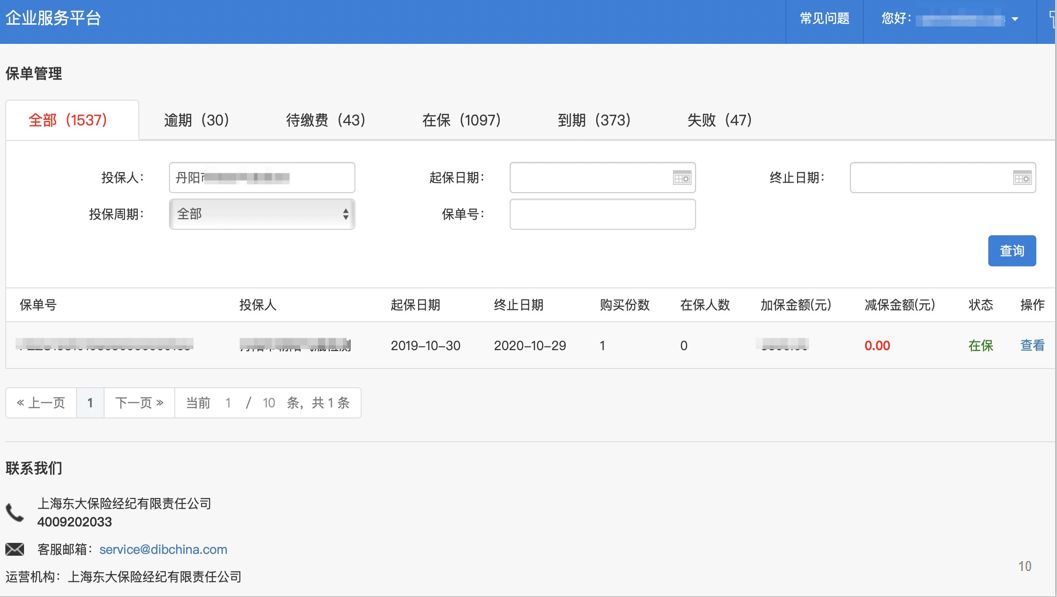Click the 保单号 input field
Image resolution: width=1057 pixels, height=597 pixels.
tap(602, 214)
